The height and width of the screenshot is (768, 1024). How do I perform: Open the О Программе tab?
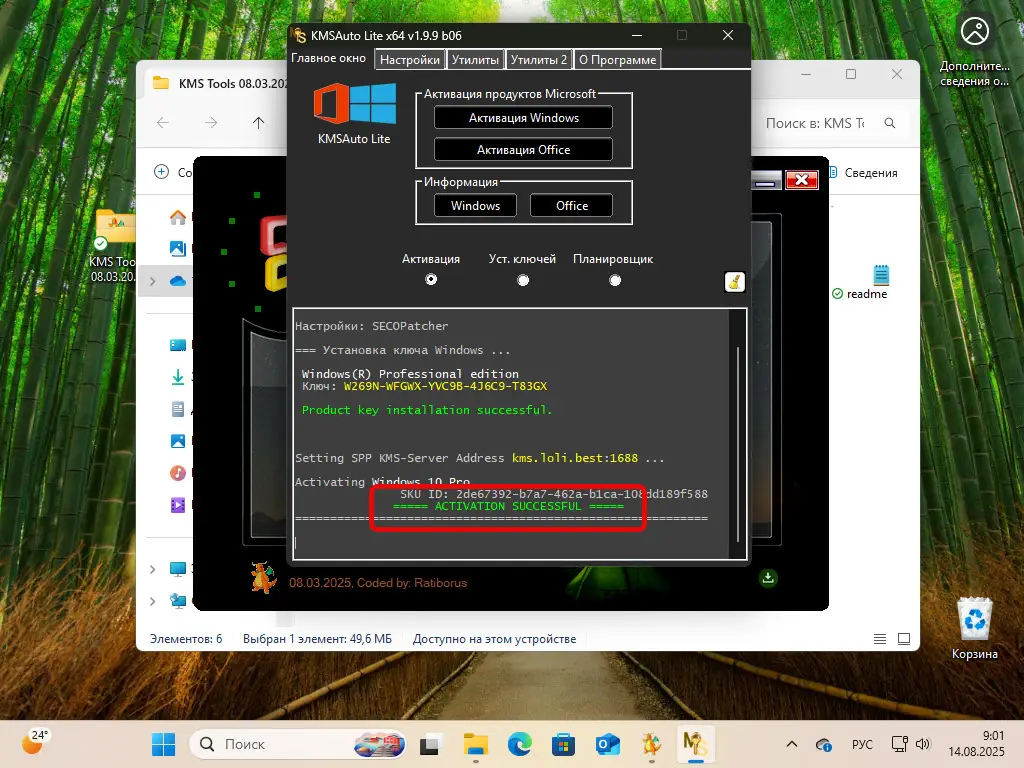617,59
